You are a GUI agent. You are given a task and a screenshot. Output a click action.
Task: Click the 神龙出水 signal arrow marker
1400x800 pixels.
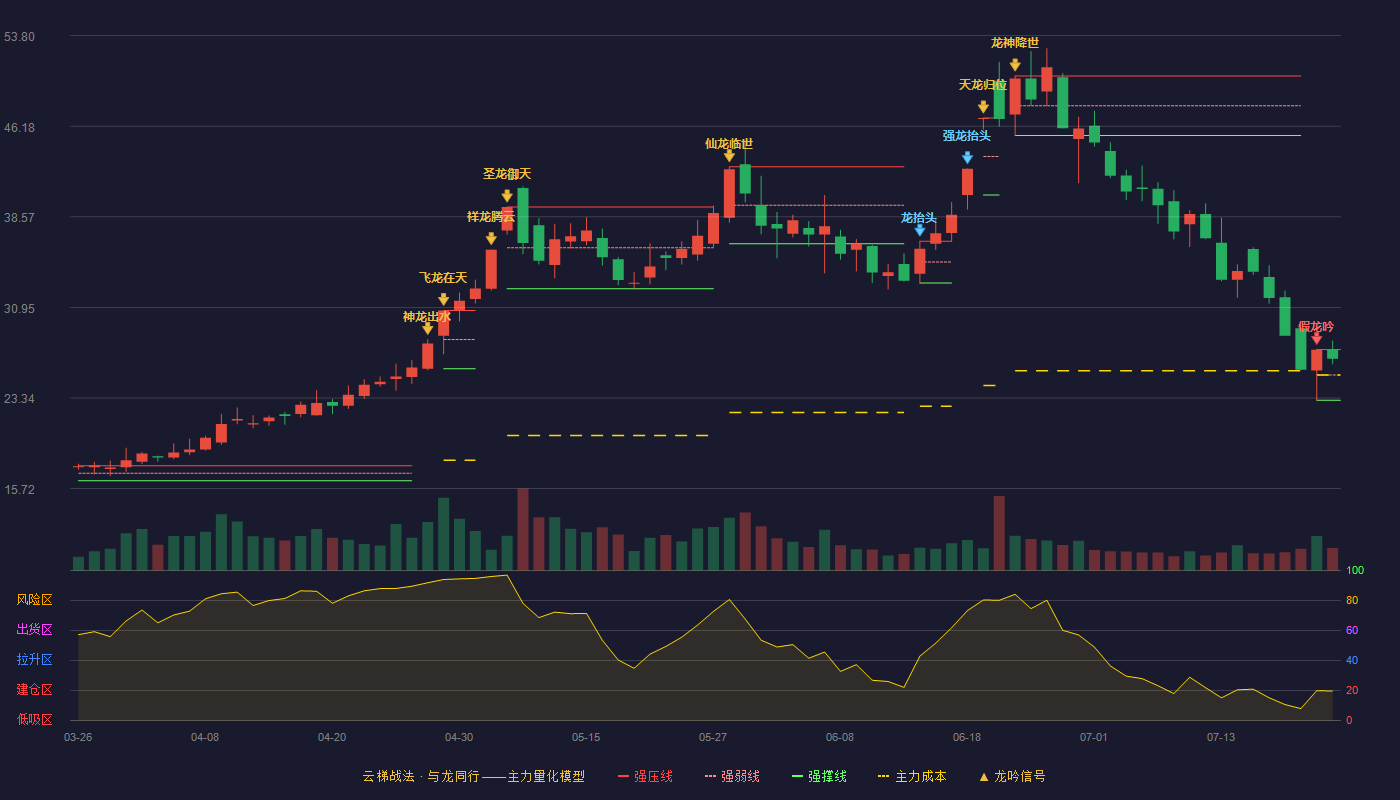428,328
